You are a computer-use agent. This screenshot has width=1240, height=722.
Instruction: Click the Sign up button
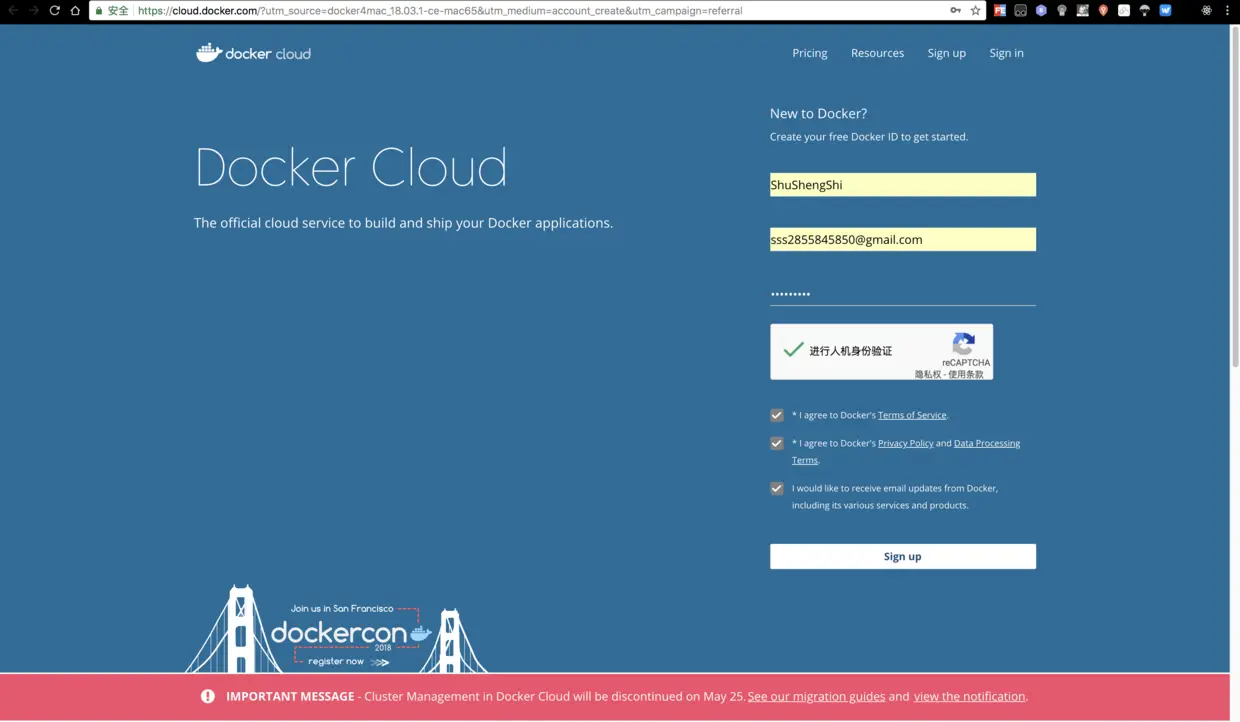pyautogui.click(x=901, y=556)
